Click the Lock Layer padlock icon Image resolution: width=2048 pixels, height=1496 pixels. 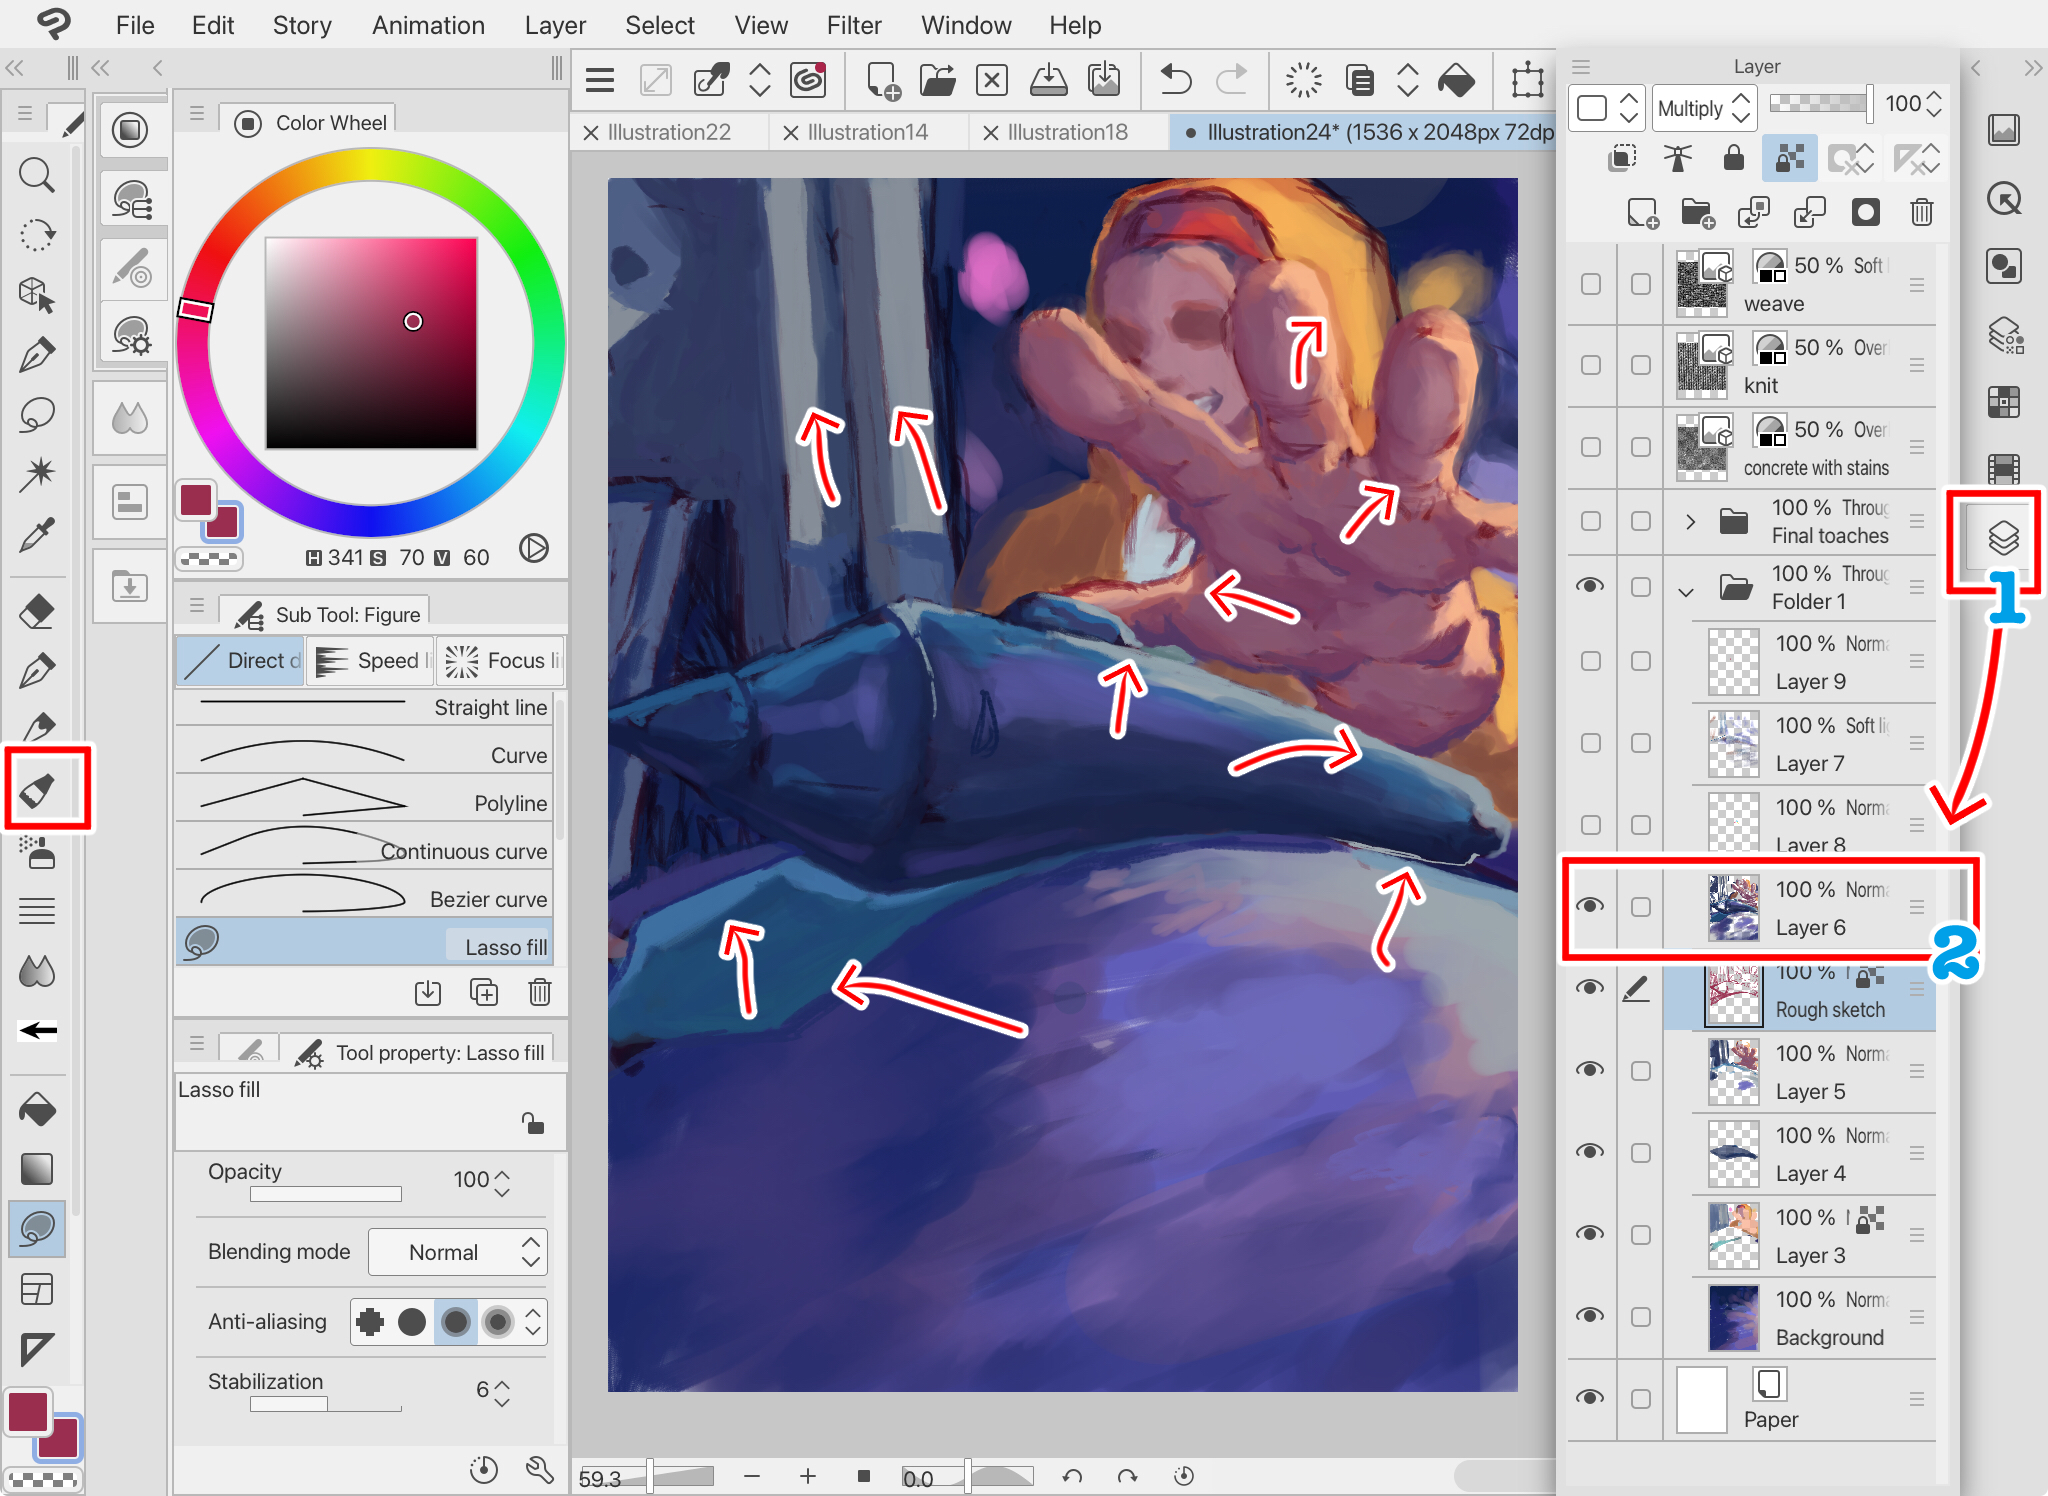tap(1733, 158)
